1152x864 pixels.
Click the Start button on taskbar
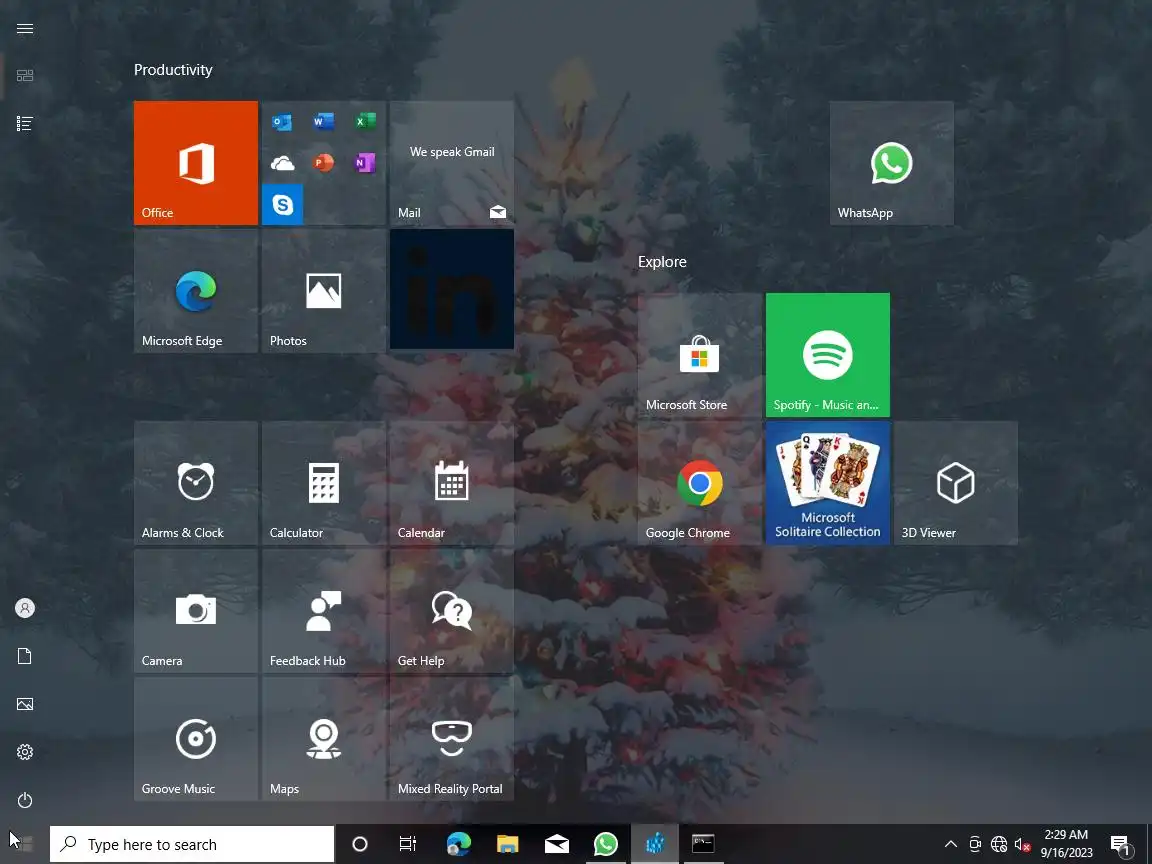24,844
